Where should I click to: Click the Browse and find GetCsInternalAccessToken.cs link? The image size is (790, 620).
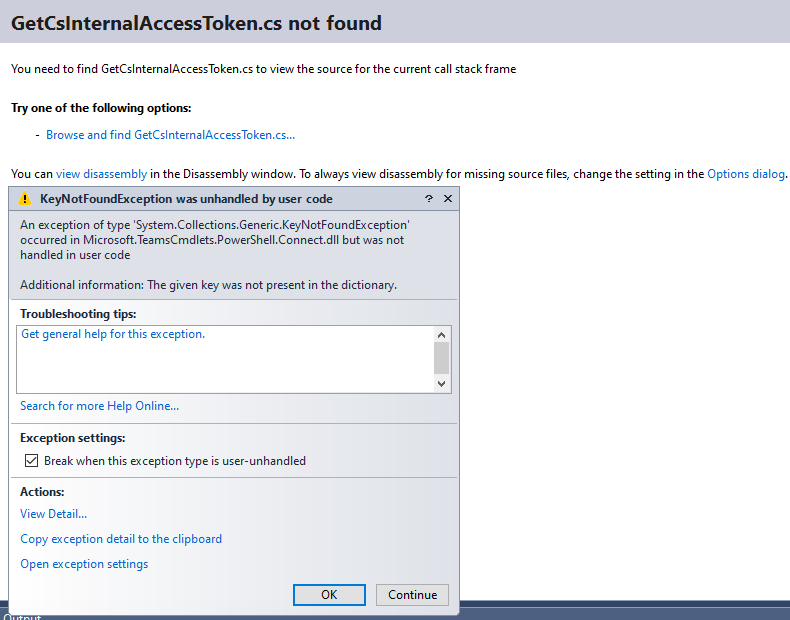[x=170, y=135]
